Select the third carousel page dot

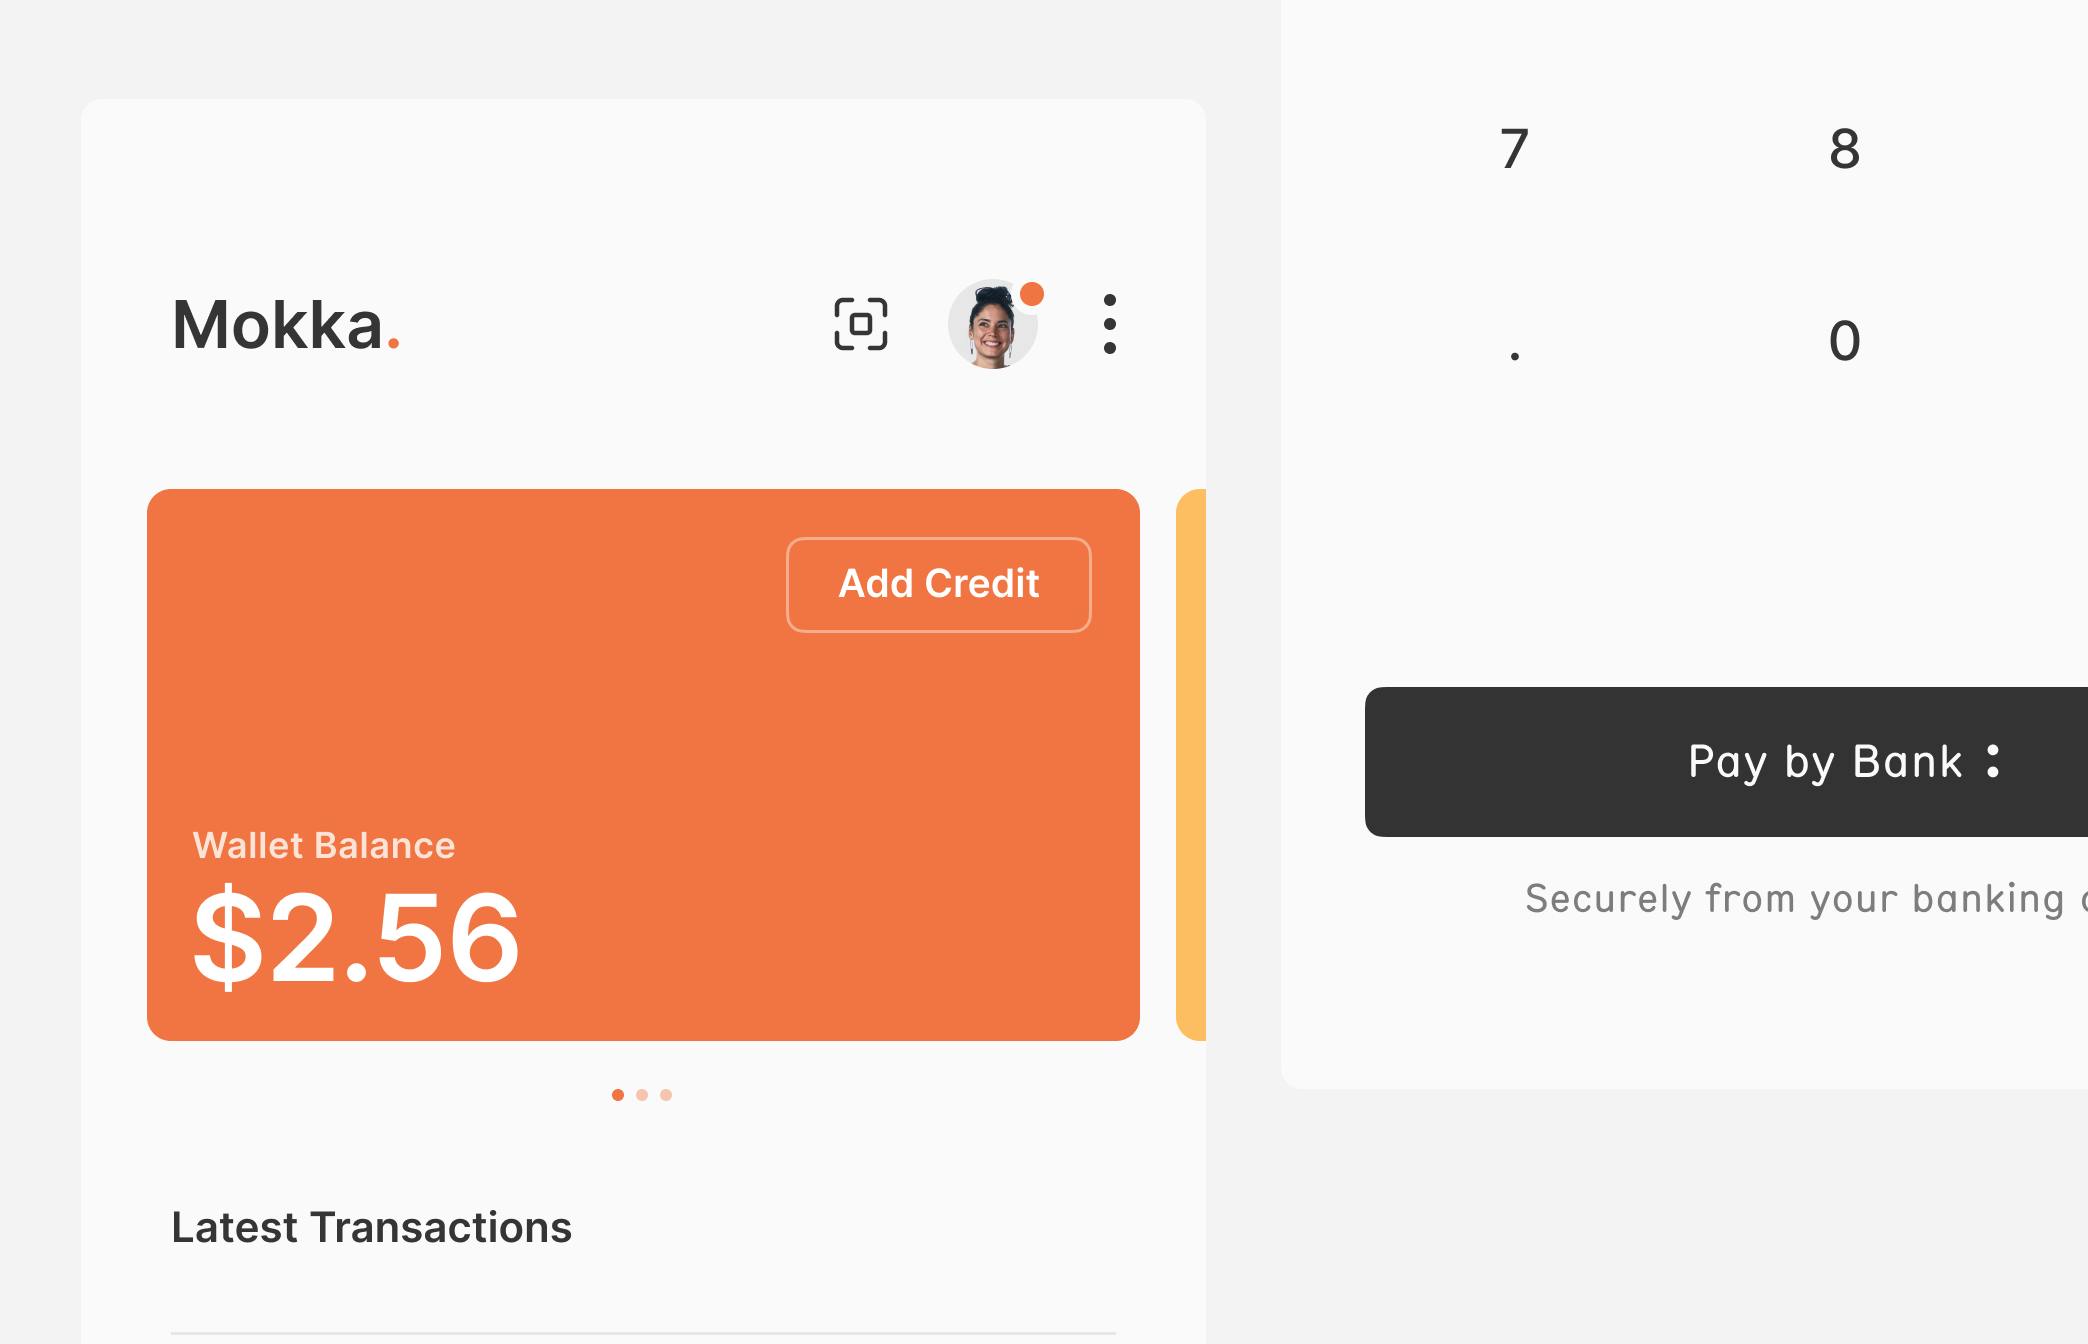coord(666,1095)
